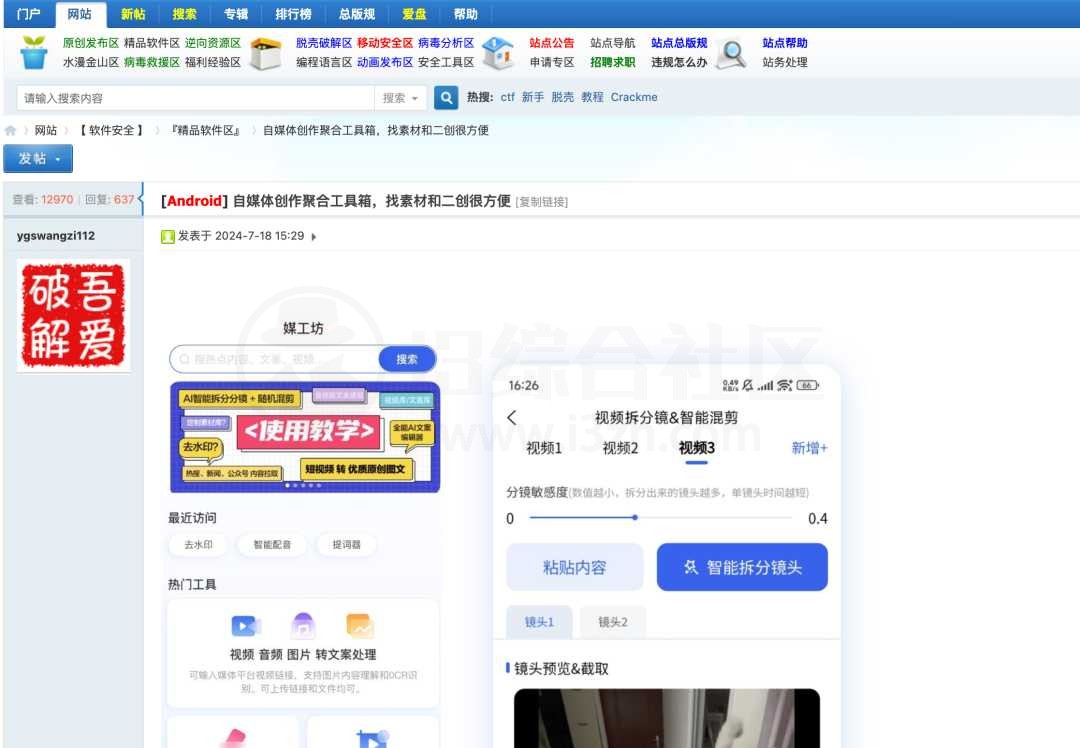
Task: Open 脱壳破解区 link
Action: tap(324, 43)
